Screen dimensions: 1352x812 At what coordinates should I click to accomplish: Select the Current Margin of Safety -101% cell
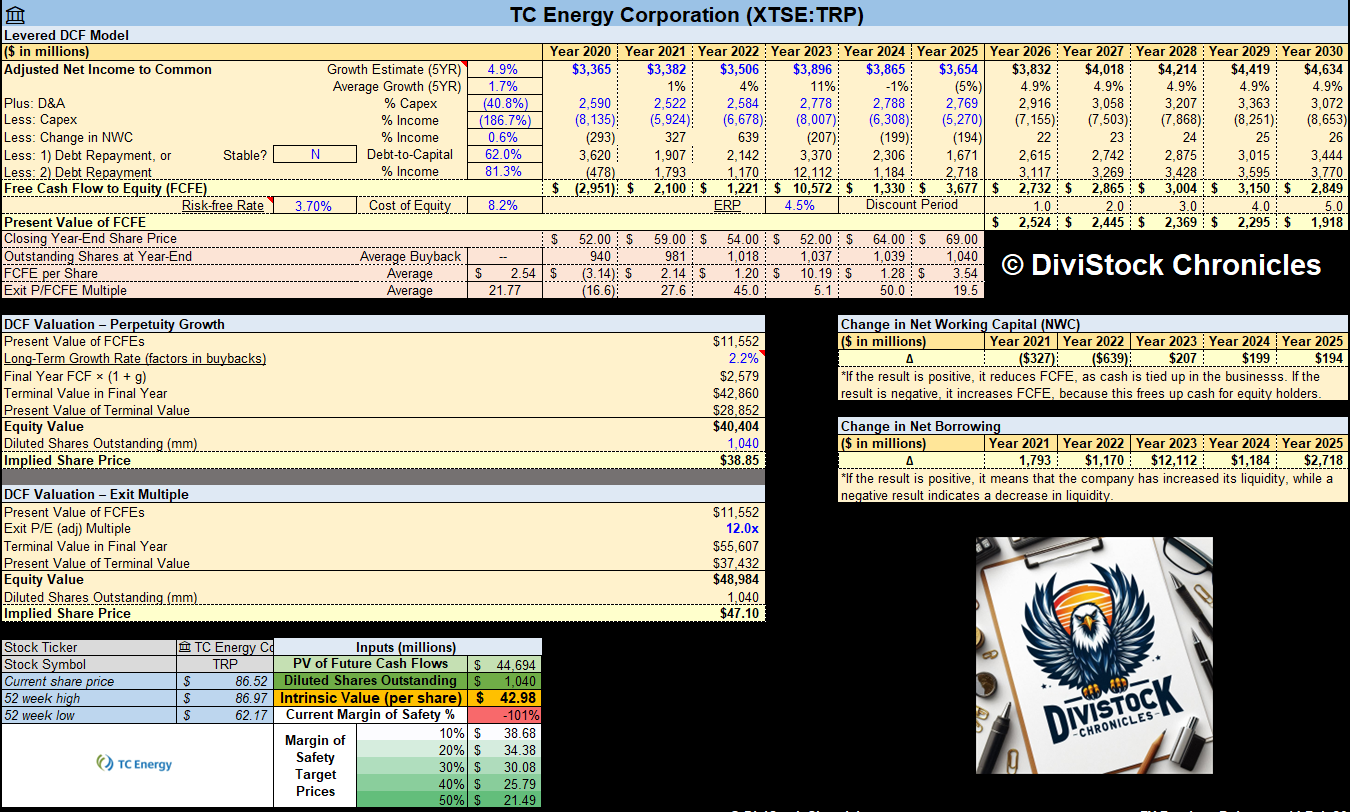(x=505, y=715)
